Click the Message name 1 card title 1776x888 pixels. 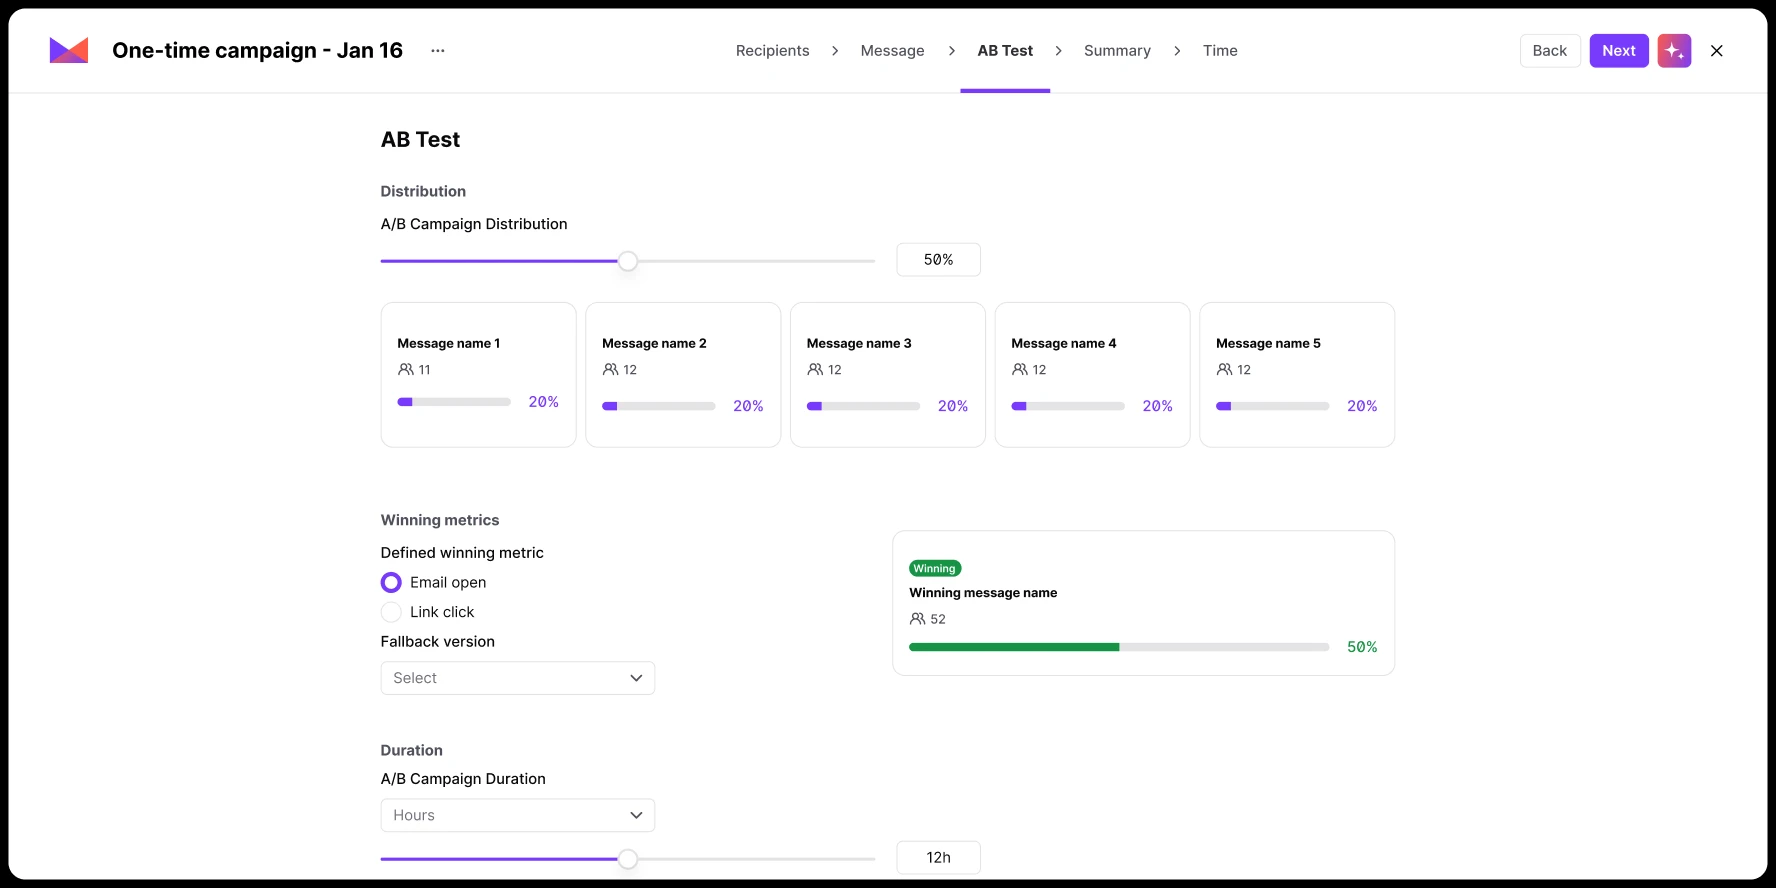(x=449, y=343)
